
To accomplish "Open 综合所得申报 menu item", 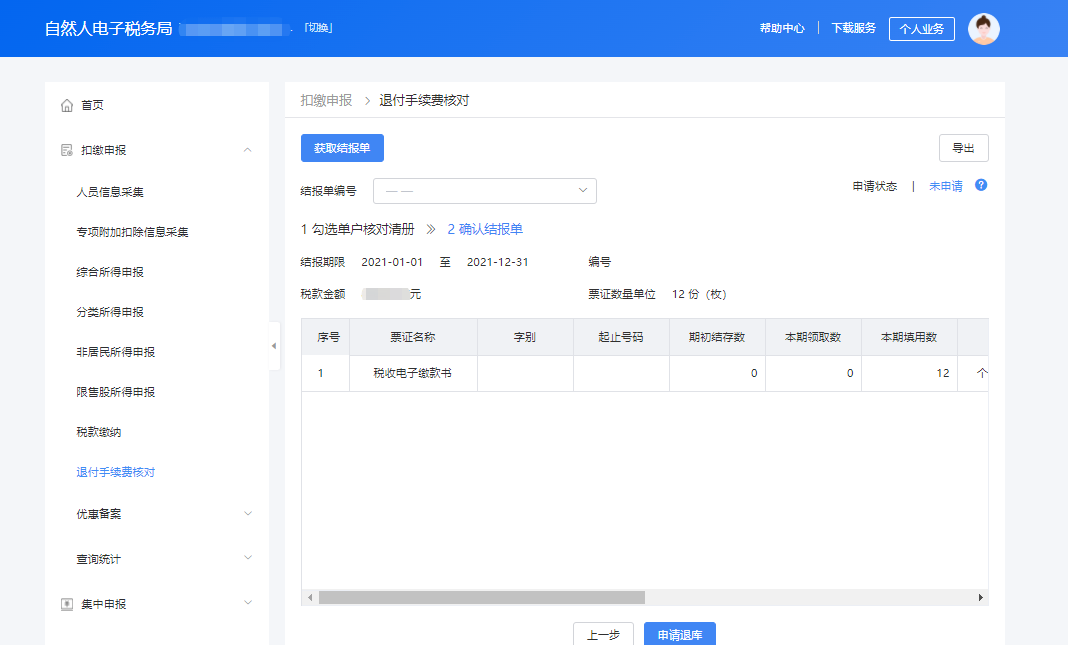I will (x=110, y=272).
